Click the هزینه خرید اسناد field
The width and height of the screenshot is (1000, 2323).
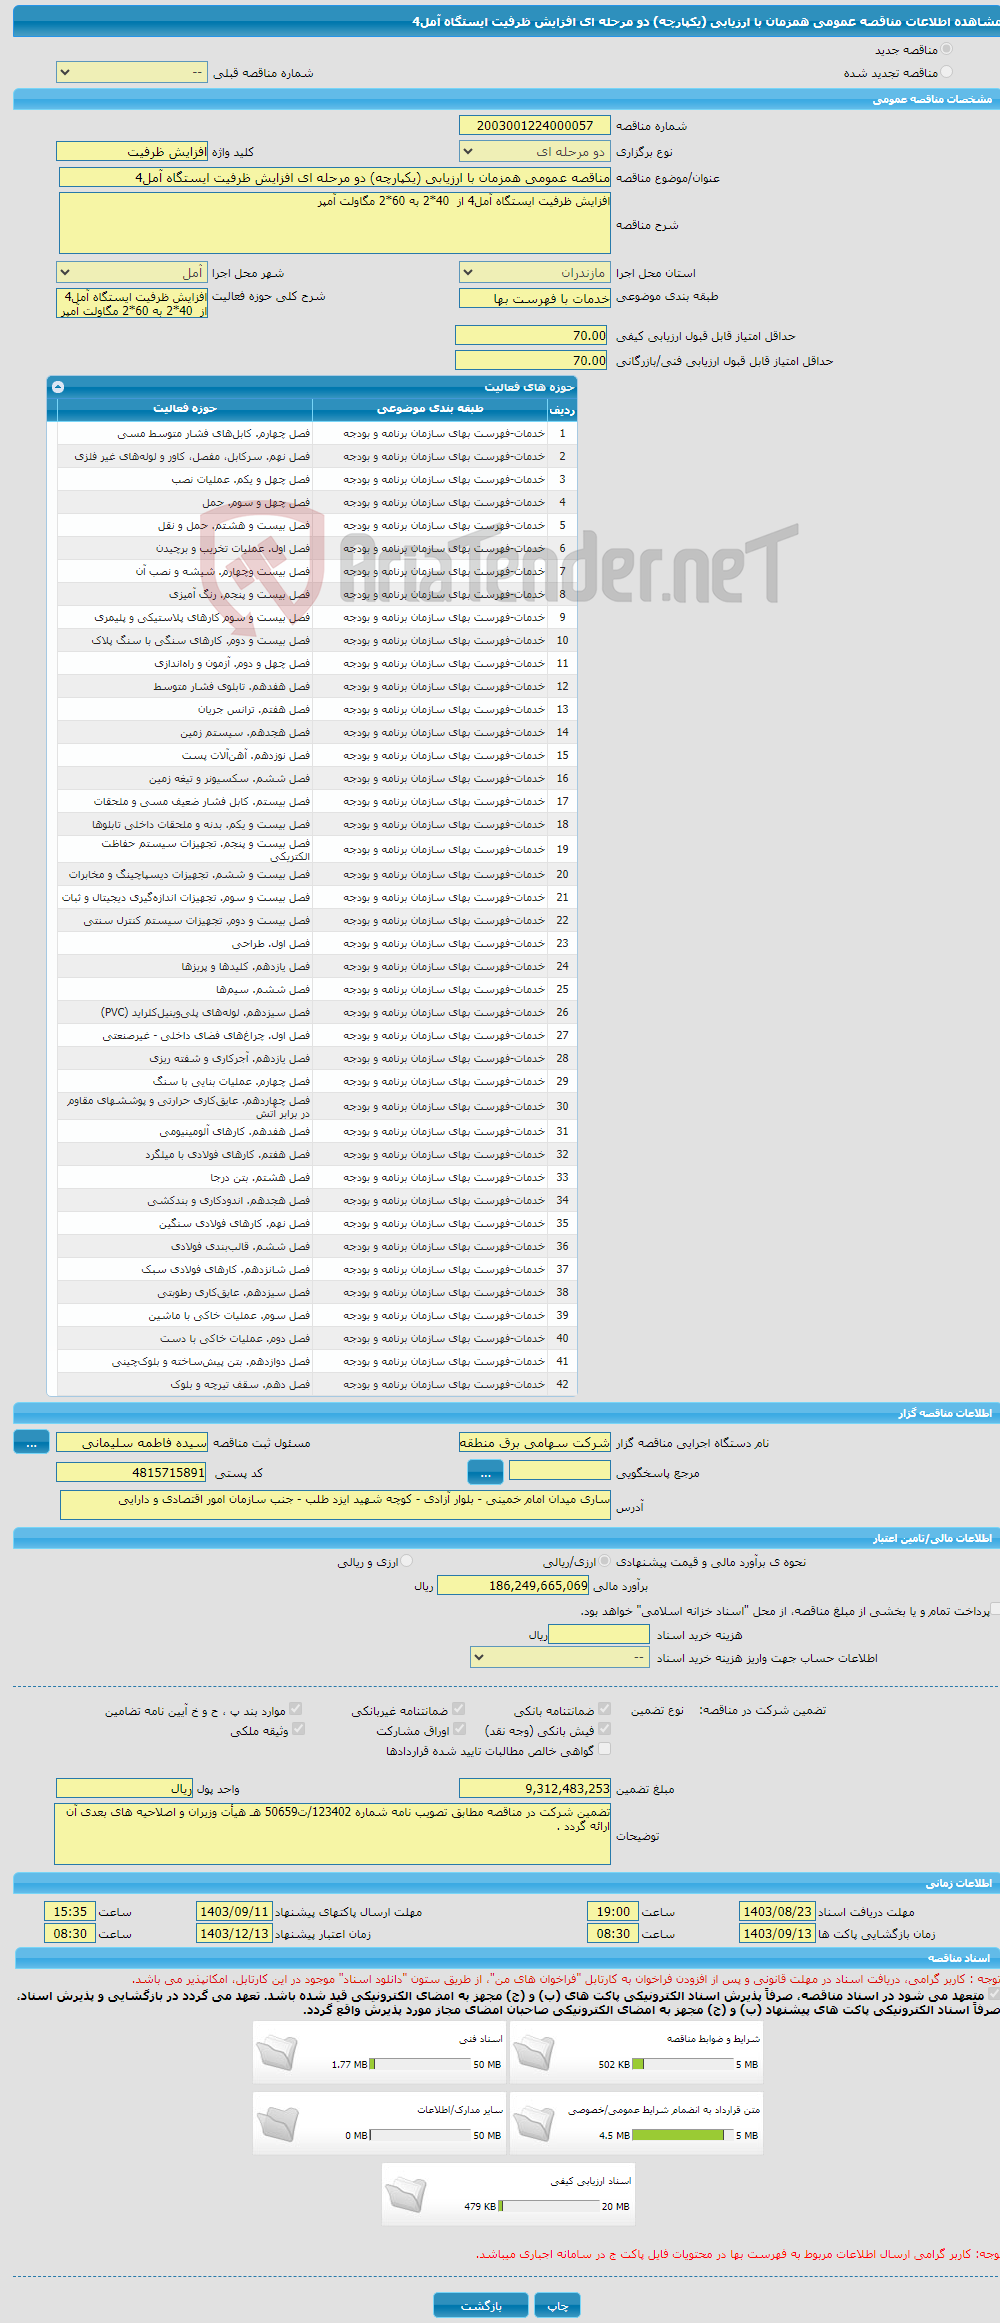599,1634
